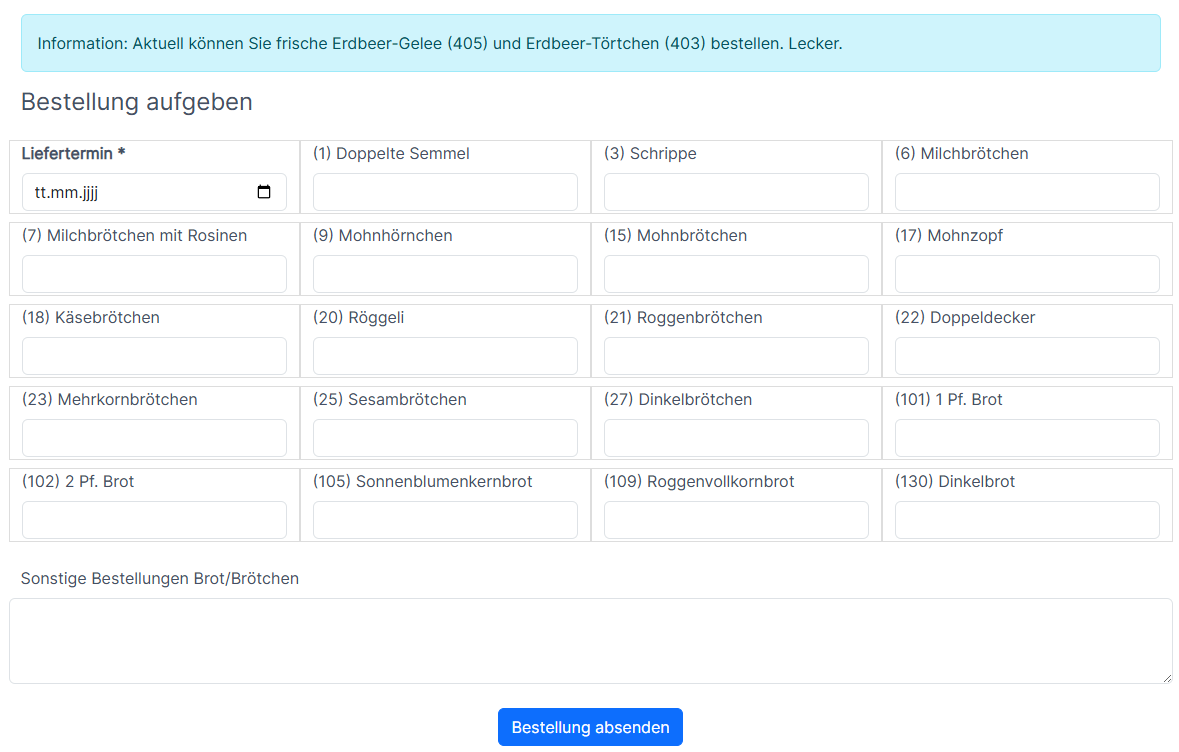Click the Sonnenblumenkernbrot quantity input

445,520
